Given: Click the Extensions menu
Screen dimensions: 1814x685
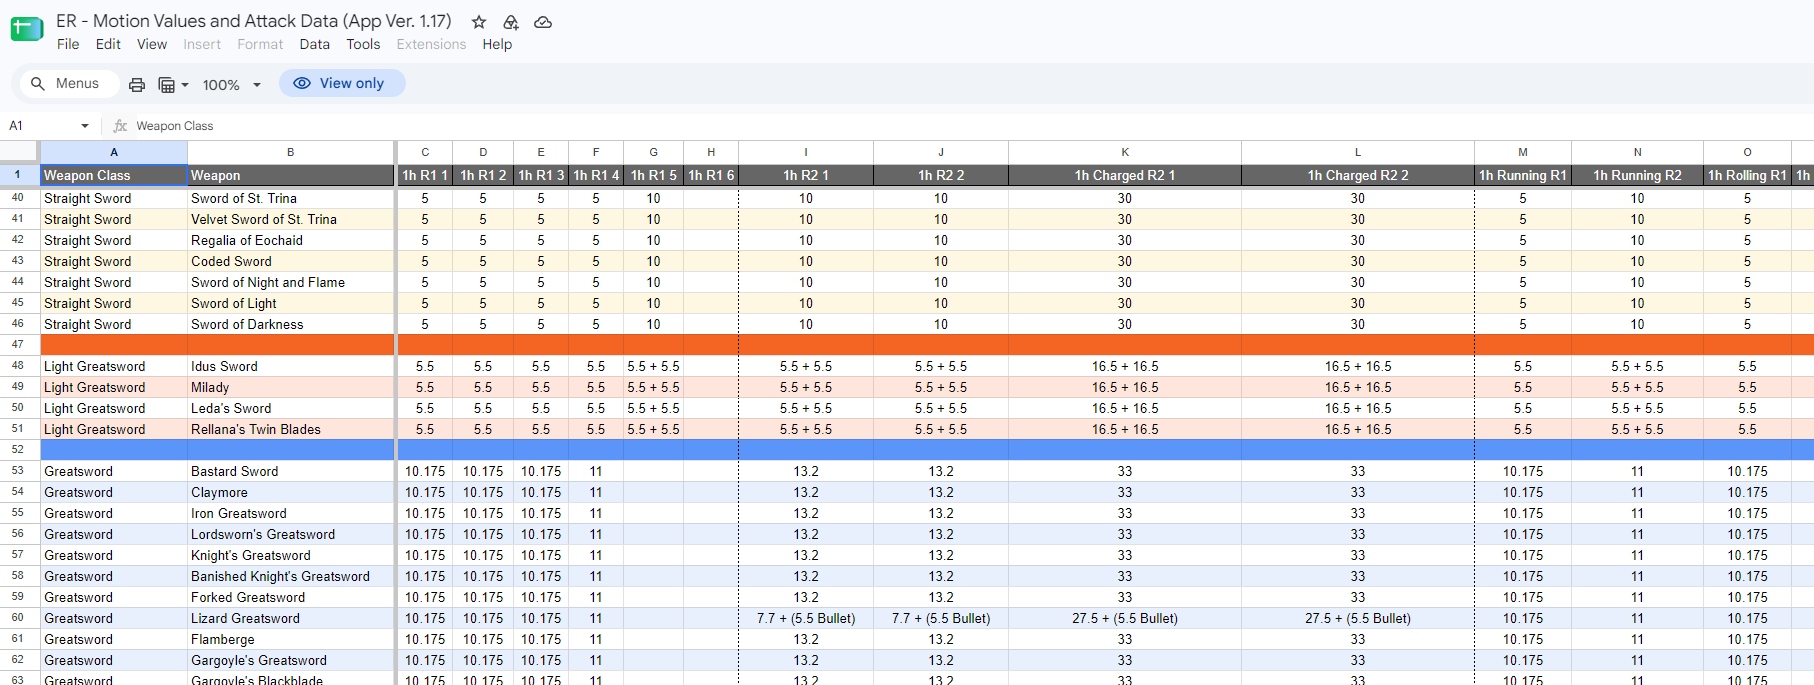Looking at the screenshot, I should 431,44.
